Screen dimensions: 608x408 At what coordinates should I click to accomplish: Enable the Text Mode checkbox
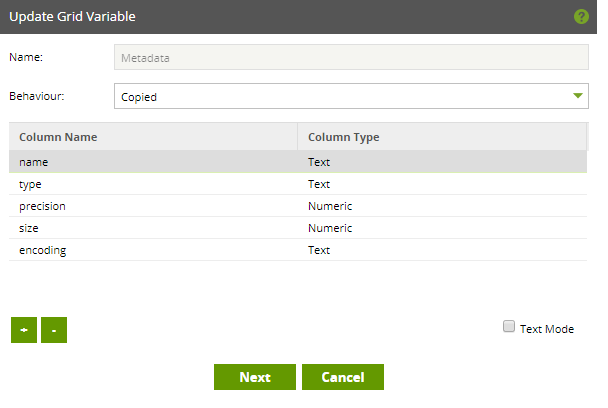(509, 326)
